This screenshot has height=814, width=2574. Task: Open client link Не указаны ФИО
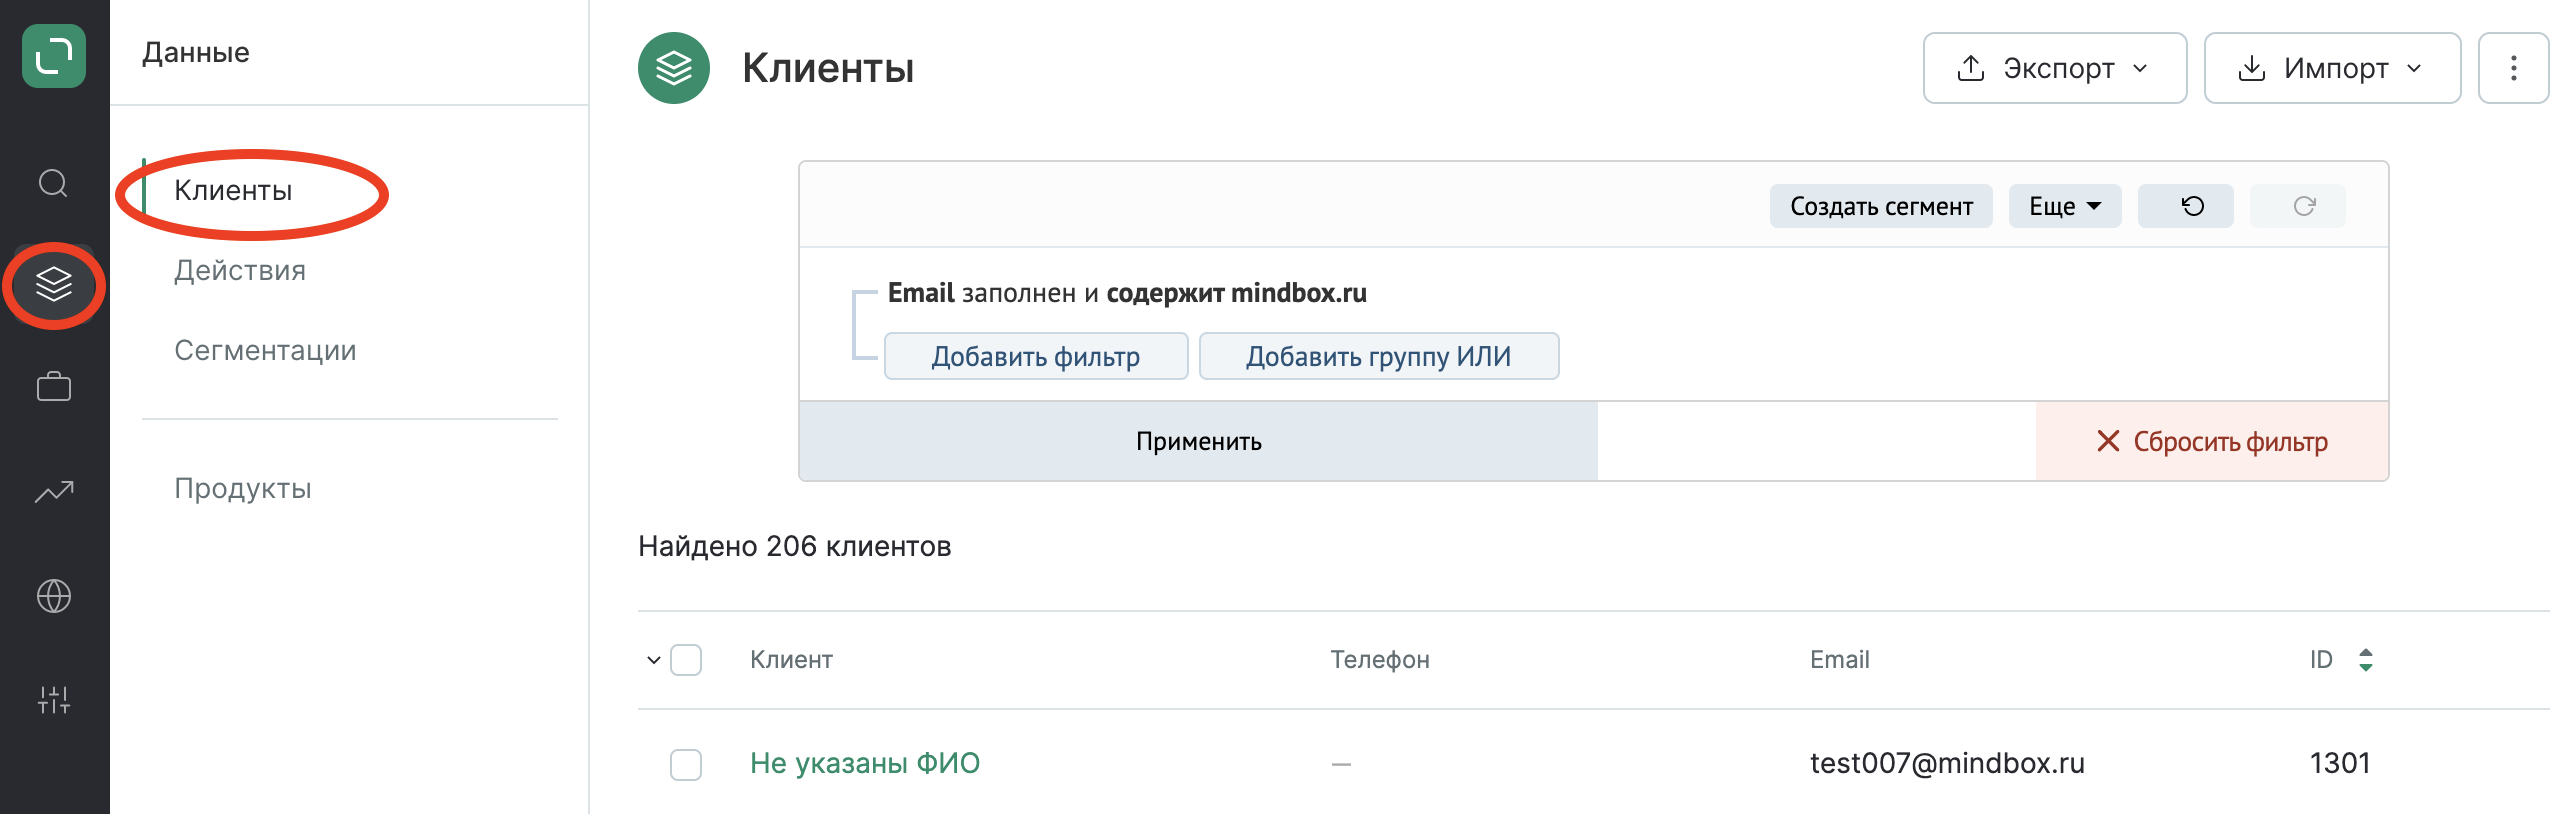point(865,763)
